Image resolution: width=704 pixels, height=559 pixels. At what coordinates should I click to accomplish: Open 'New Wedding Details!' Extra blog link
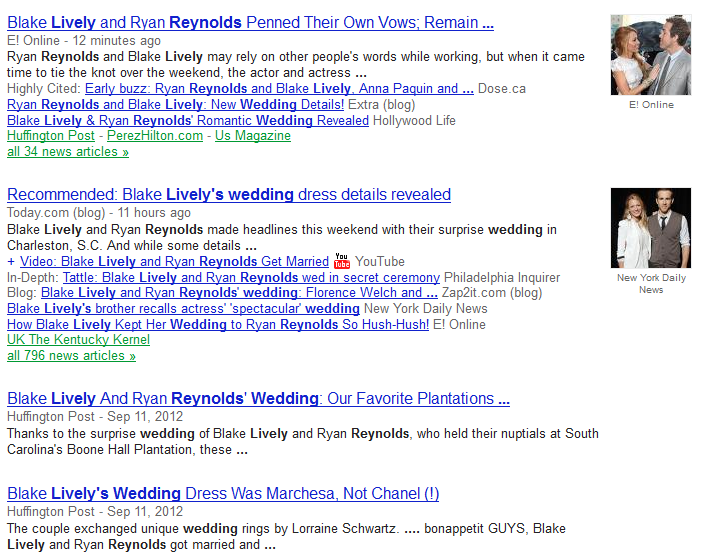[x=176, y=105]
